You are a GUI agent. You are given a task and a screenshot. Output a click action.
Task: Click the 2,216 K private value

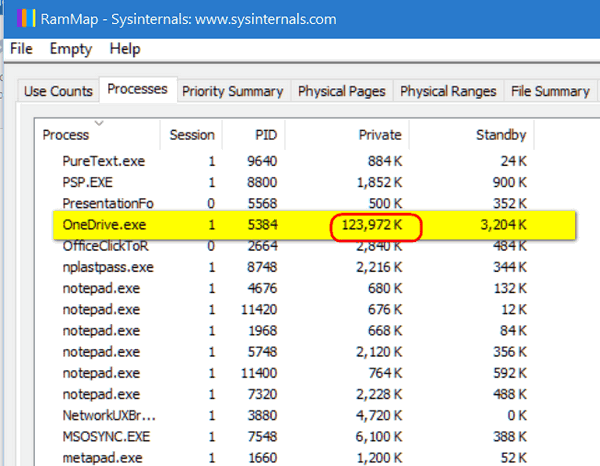click(x=379, y=267)
